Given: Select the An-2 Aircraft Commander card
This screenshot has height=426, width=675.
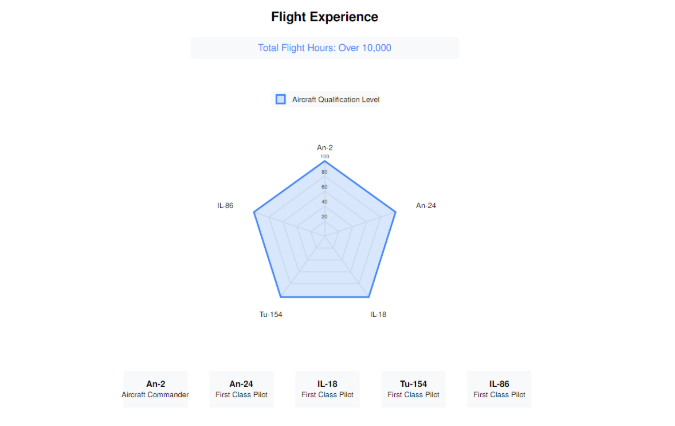Looking at the screenshot, I should (x=155, y=389).
